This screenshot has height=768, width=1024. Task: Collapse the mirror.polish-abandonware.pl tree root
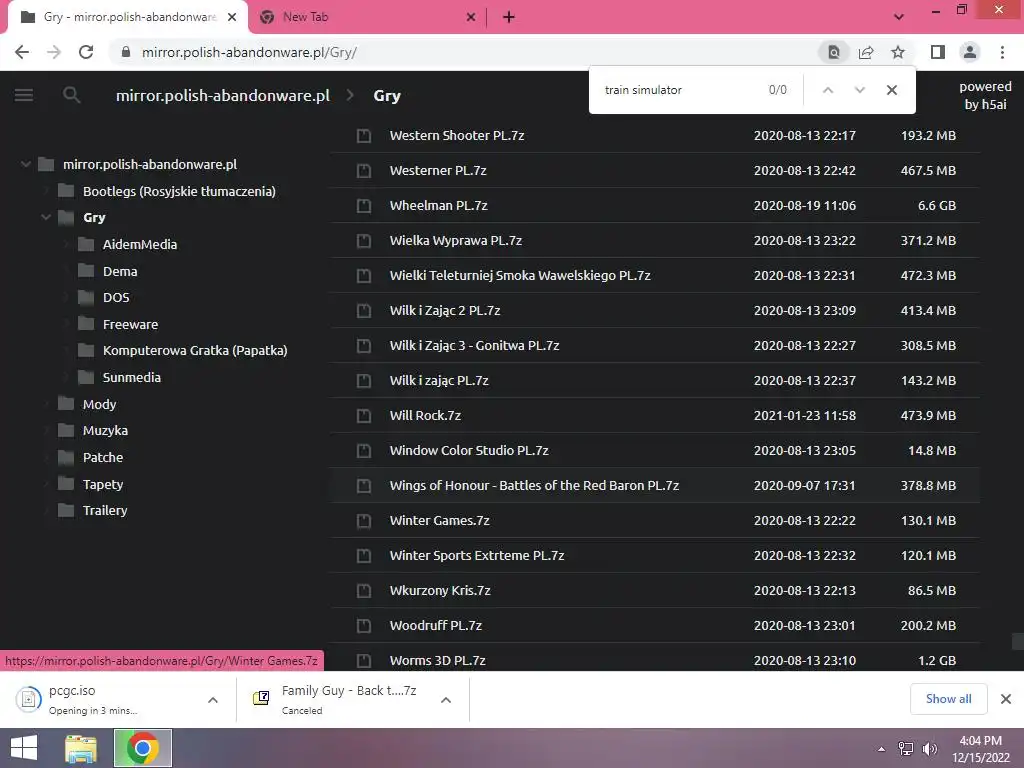pyautogui.click(x=25, y=164)
